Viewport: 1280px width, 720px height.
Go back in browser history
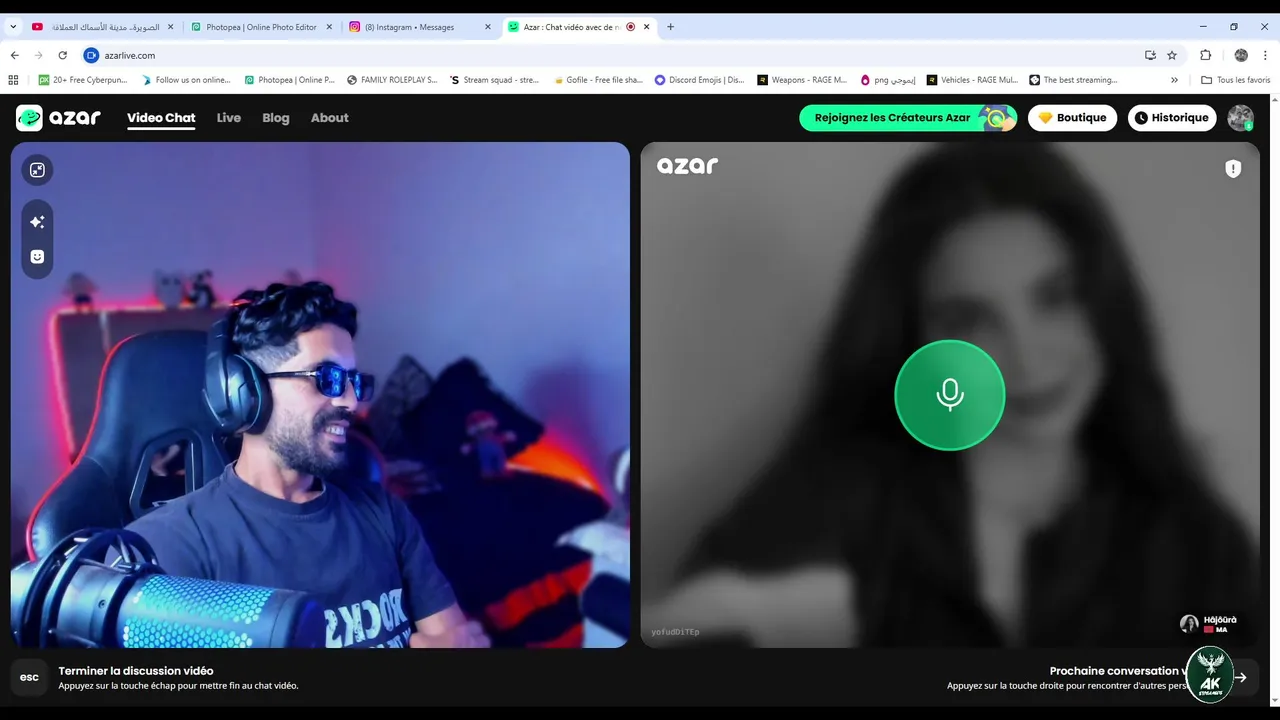coord(14,55)
